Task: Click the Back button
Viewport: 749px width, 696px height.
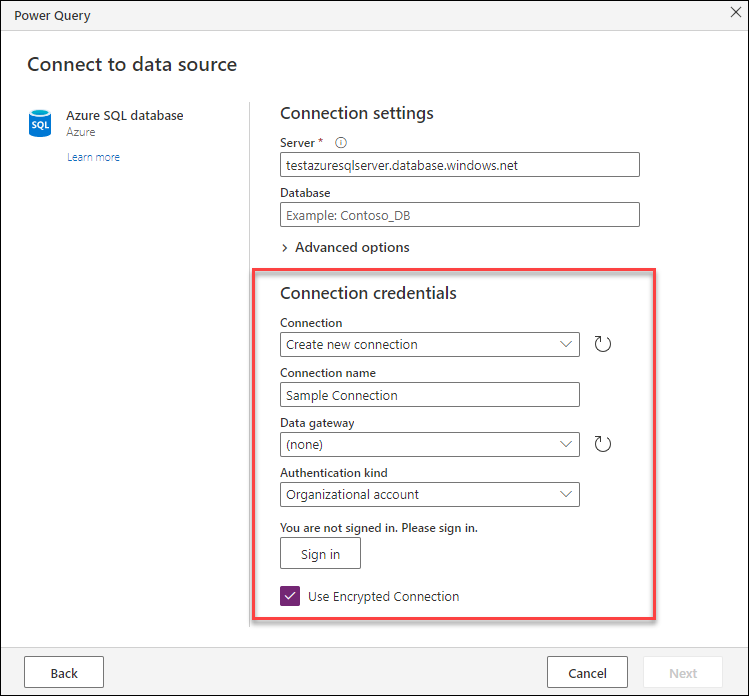Action: tap(64, 673)
